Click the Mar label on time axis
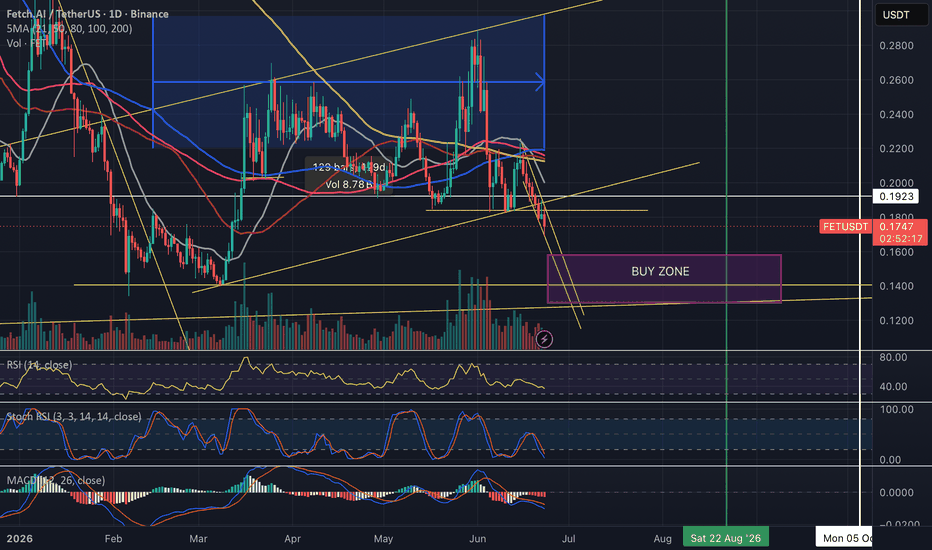This screenshot has height=550, width=932. pyautogui.click(x=198, y=539)
